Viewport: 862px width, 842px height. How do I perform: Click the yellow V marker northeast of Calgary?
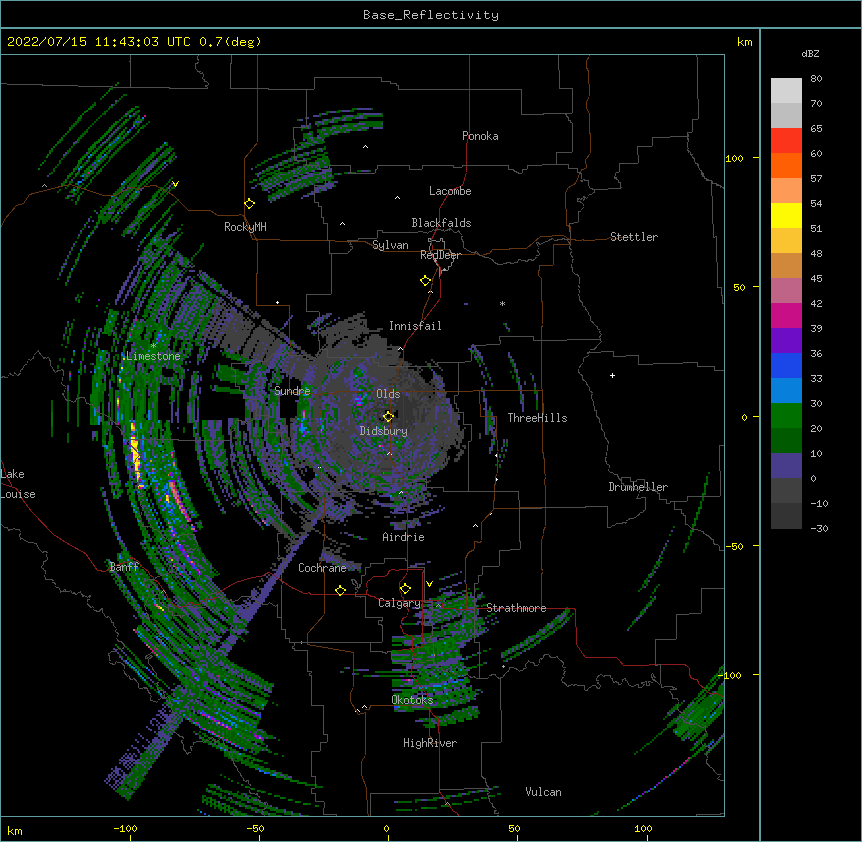[429, 584]
